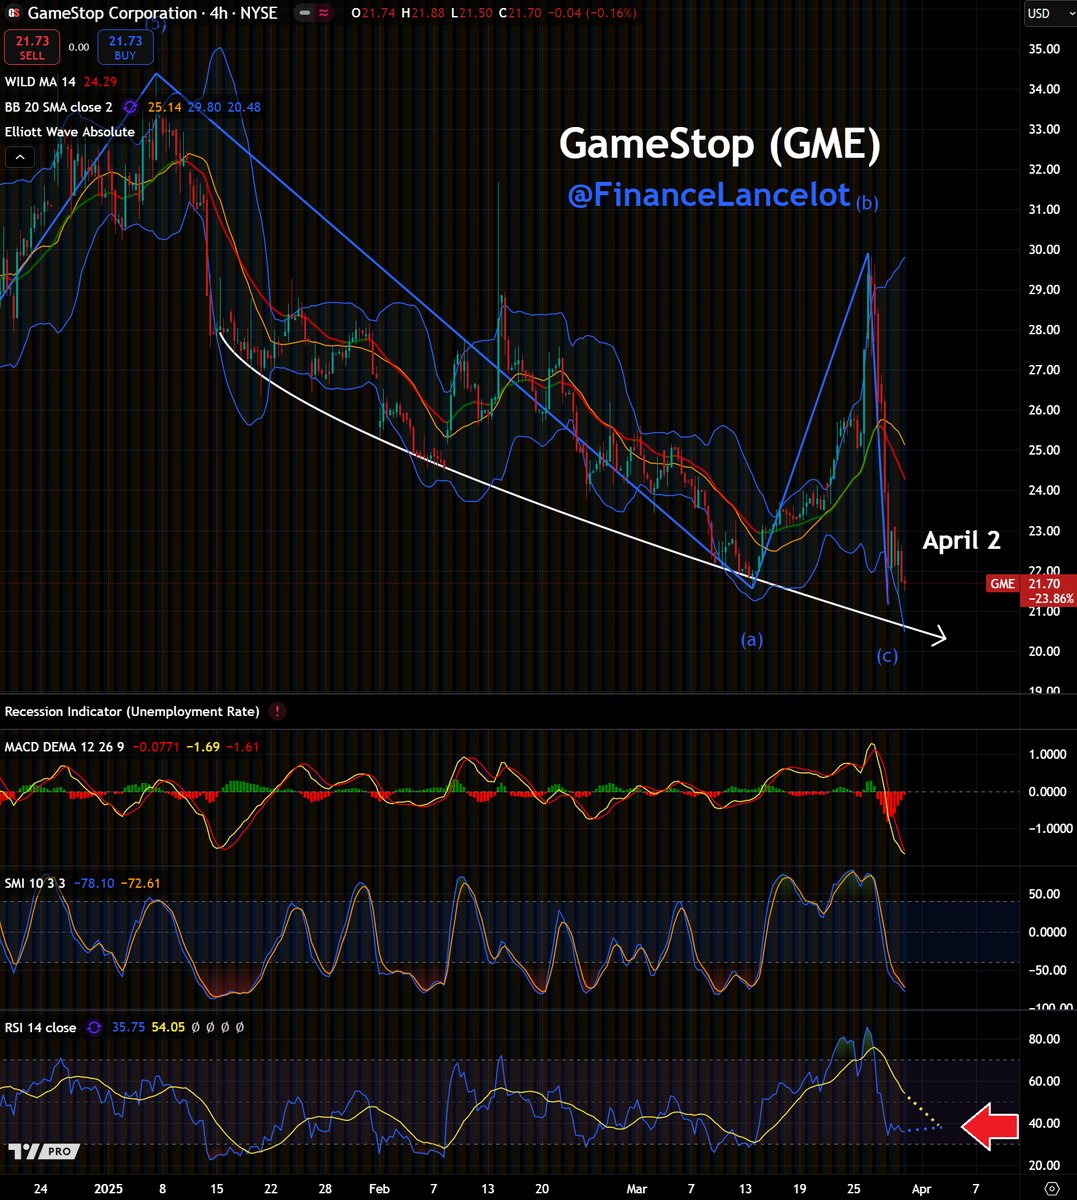Click the 21.70 last price label
Image resolution: width=1077 pixels, height=1200 pixels.
[x=1045, y=584]
